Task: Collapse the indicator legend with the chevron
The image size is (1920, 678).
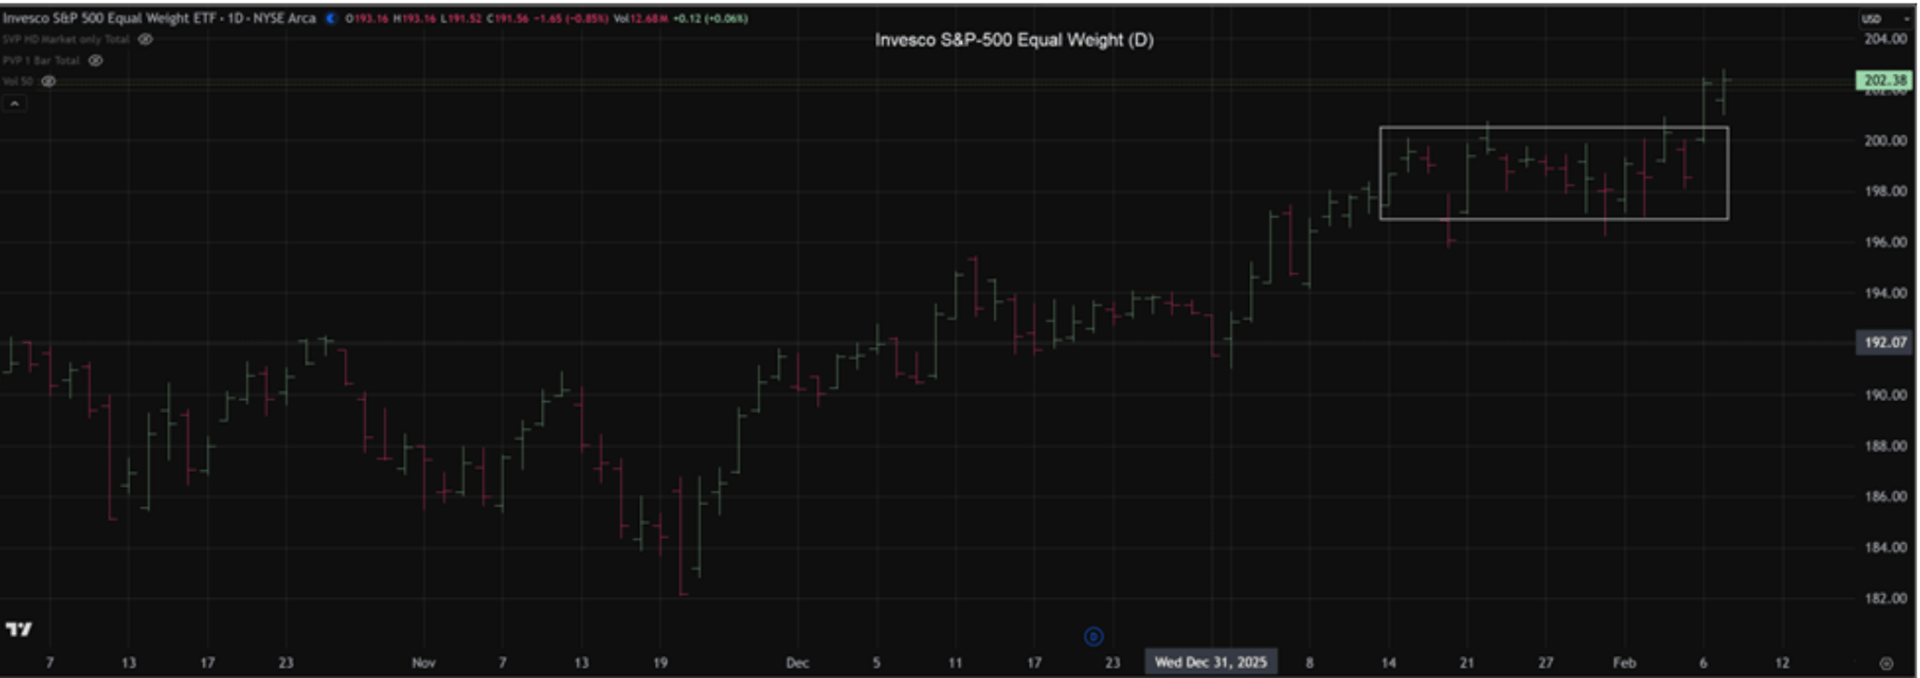Action: point(14,103)
